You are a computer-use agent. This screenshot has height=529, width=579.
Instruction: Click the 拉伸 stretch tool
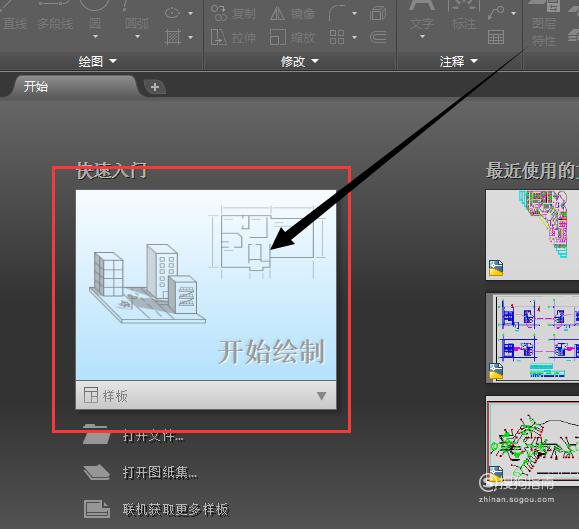[233, 37]
